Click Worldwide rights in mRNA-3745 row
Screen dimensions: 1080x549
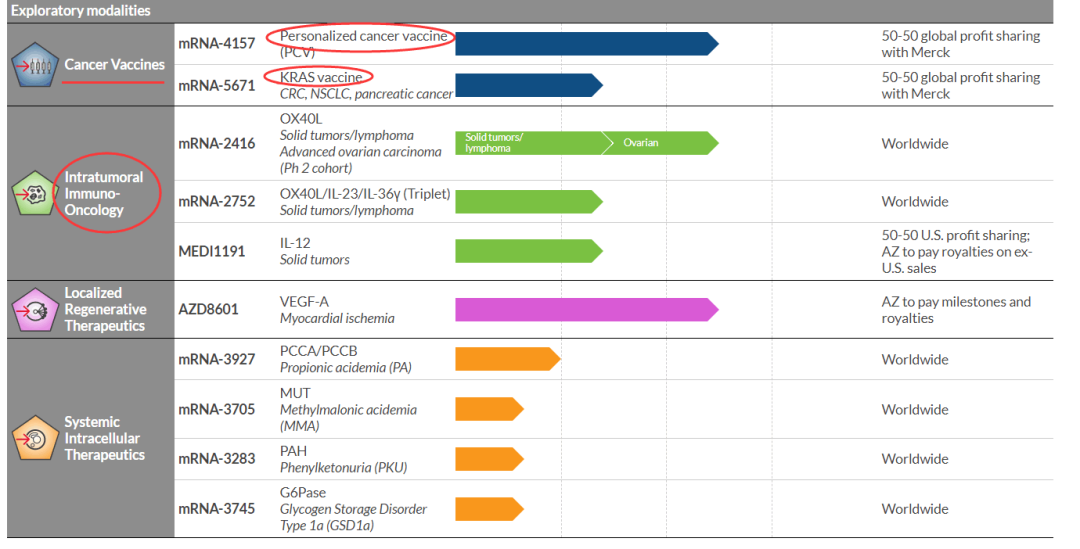tap(915, 509)
